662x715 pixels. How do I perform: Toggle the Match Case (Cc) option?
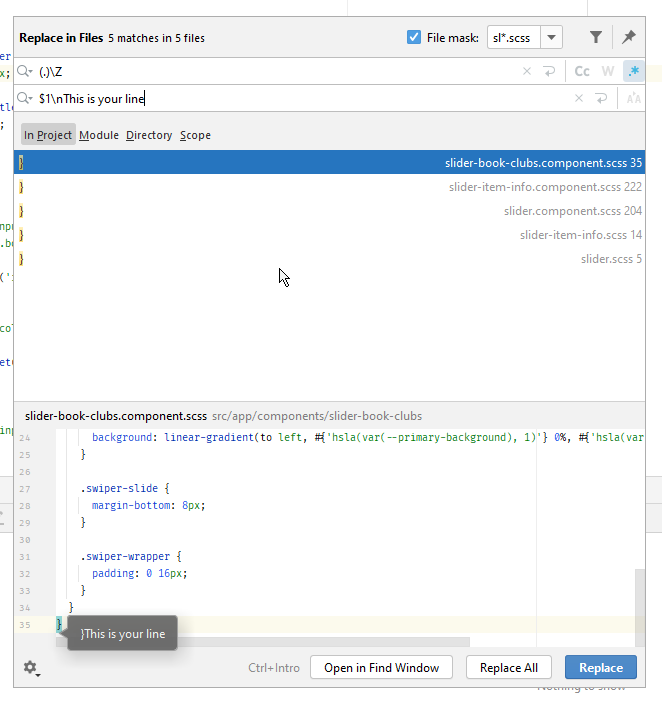[582, 71]
